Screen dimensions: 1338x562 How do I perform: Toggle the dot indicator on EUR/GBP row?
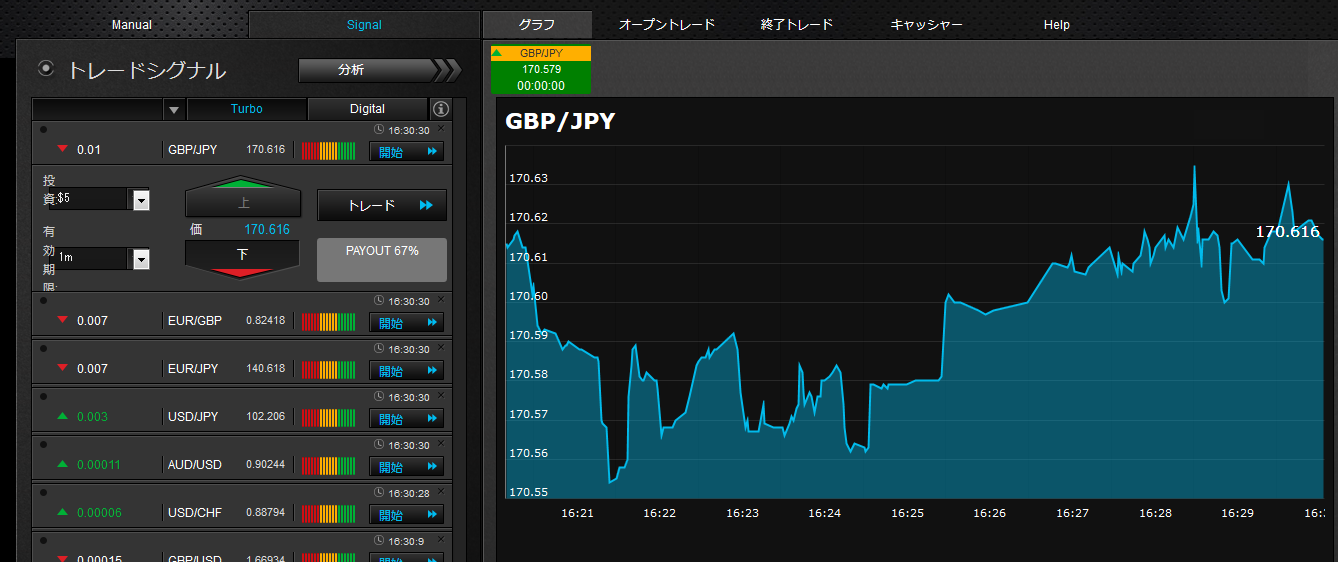click(x=43, y=300)
